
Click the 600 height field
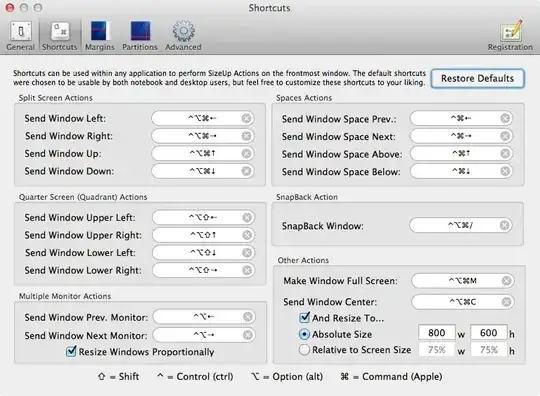point(489,333)
